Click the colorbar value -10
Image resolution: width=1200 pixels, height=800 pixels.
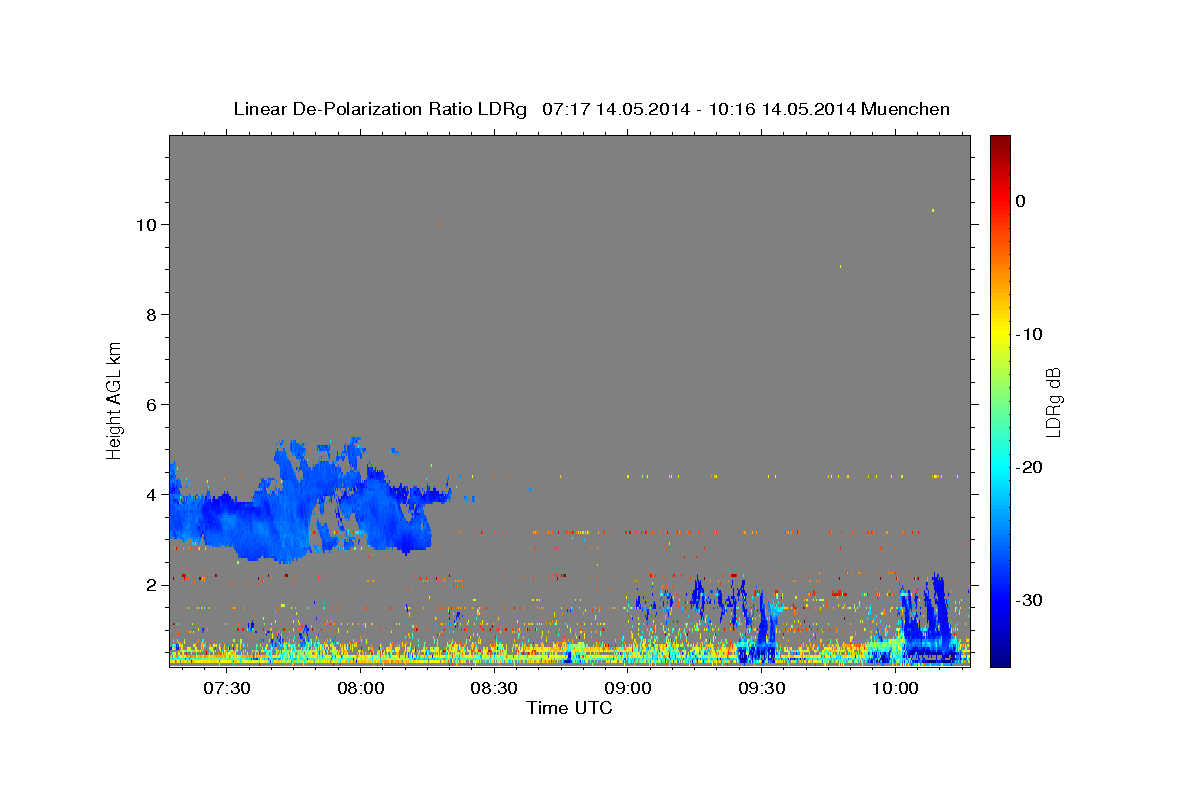pos(1029,334)
